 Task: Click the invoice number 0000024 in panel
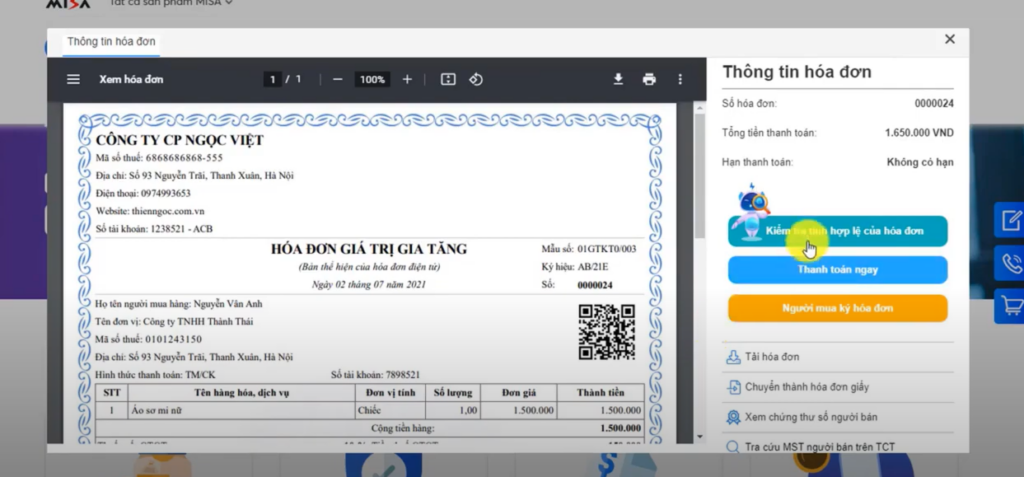pyautogui.click(x=935, y=103)
